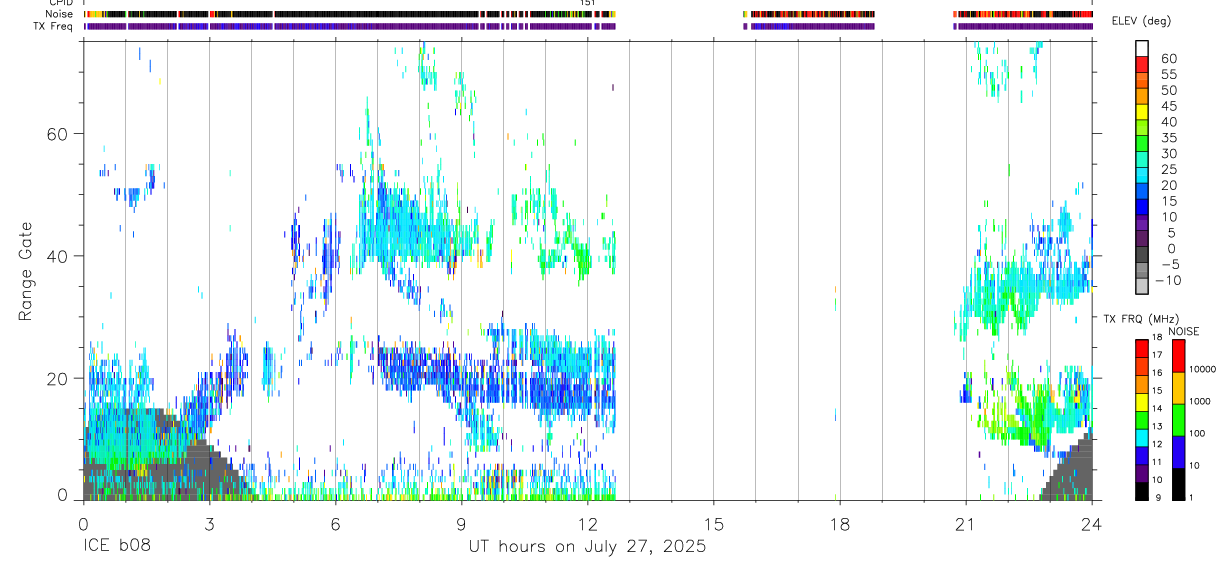Click x-axis tick label '12'
Image resolution: width=1228 pixels, height=567 pixels.
coord(587,523)
